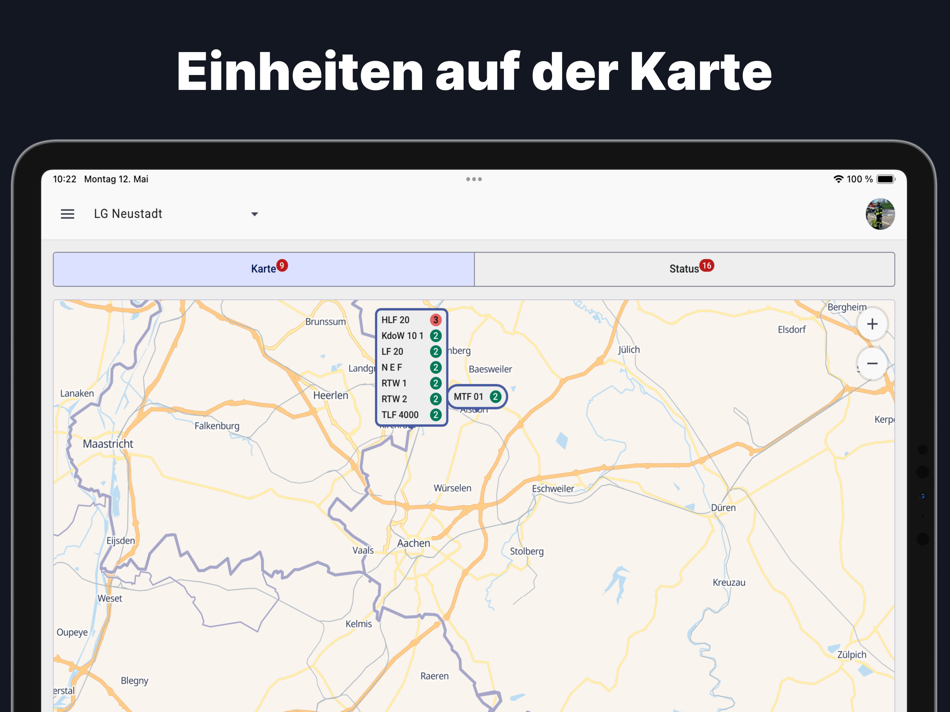Click the red status 3 badge on HLF 20
Viewport: 950px width, 712px height.
pyautogui.click(x=435, y=319)
